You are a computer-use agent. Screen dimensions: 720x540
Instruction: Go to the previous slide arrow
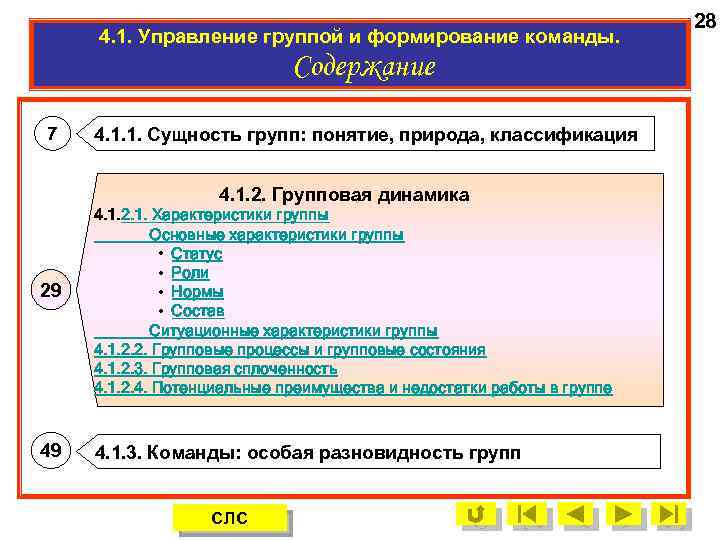pyautogui.click(x=577, y=514)
